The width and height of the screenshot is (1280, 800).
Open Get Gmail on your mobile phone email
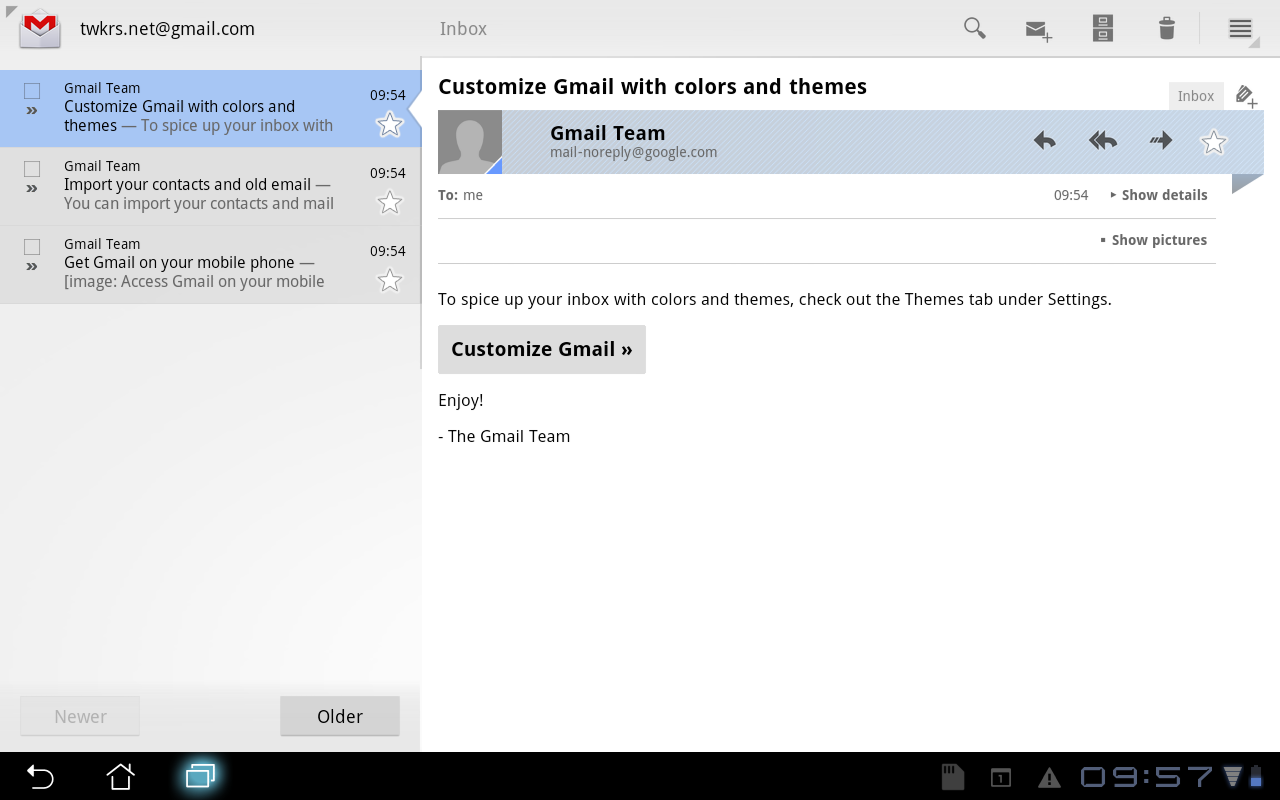point(210,265)
